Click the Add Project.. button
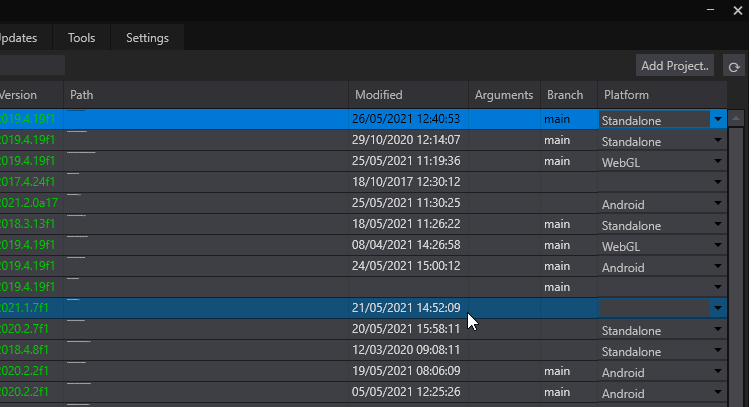This screenshot has width=751, height=407. [x=675, y=66]
